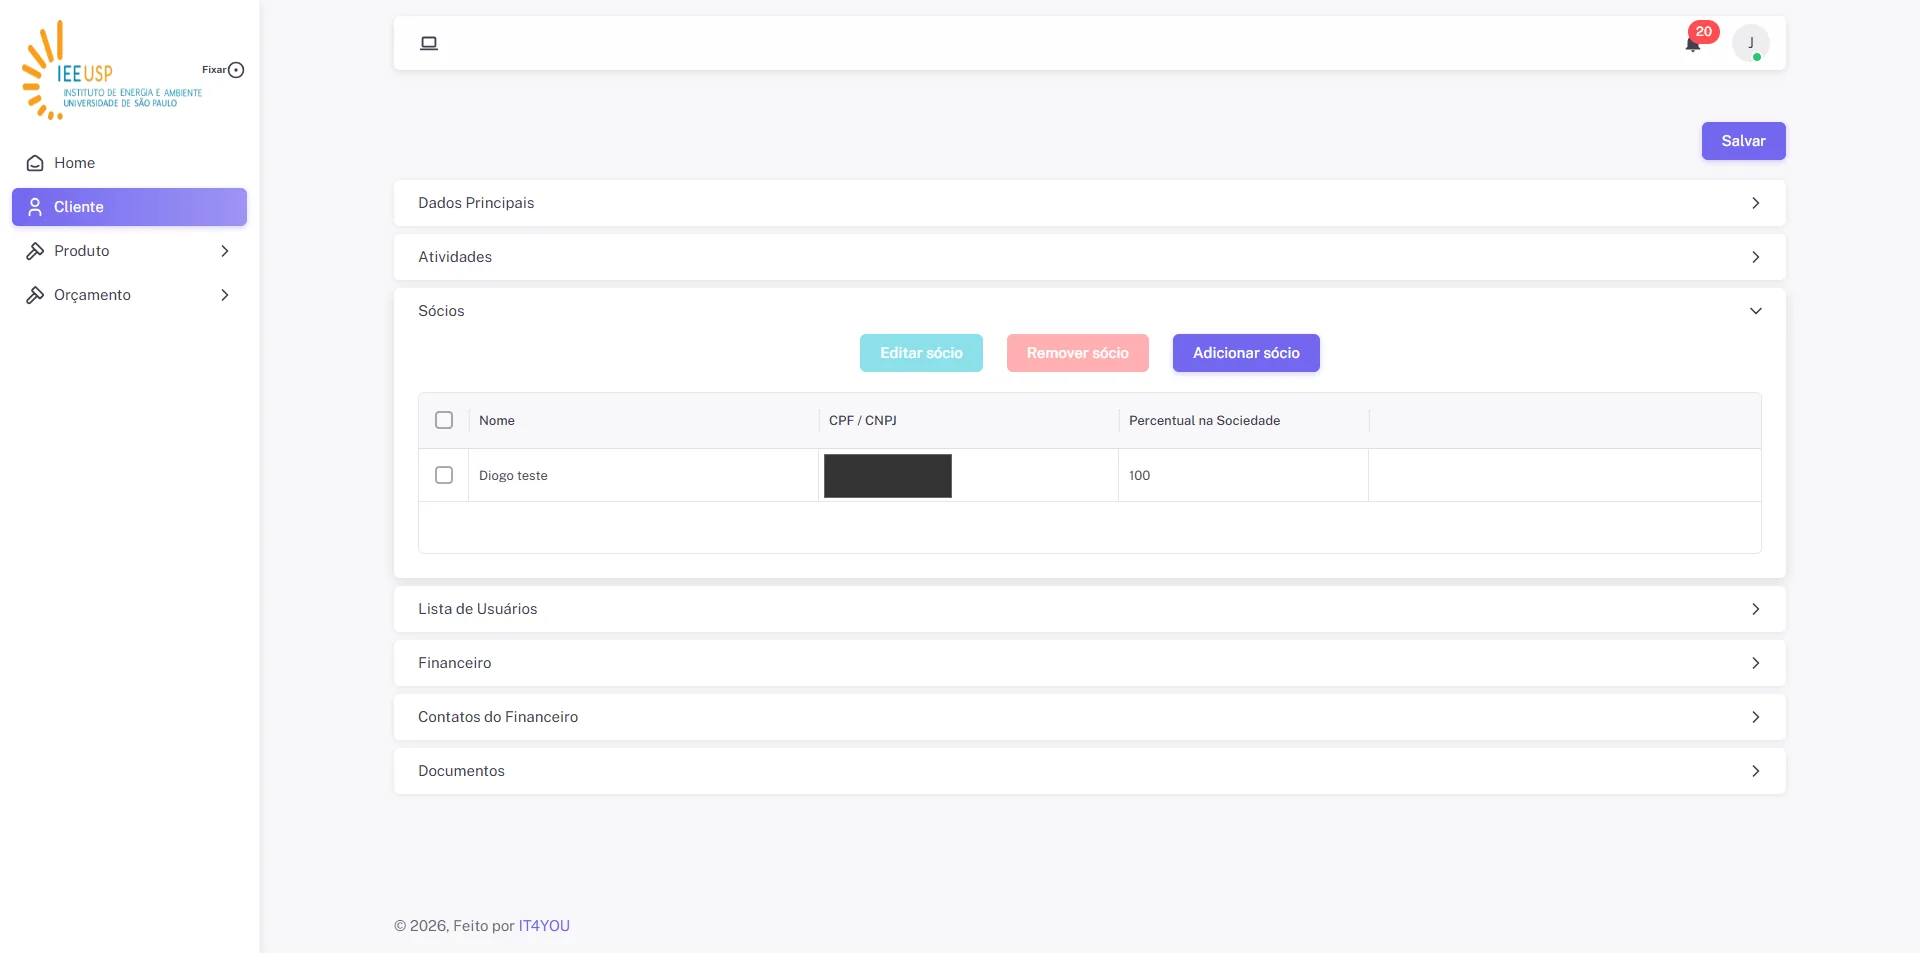Open the Produto menu item
This screenshot has height=953, width=1920.
coord(129,251)
